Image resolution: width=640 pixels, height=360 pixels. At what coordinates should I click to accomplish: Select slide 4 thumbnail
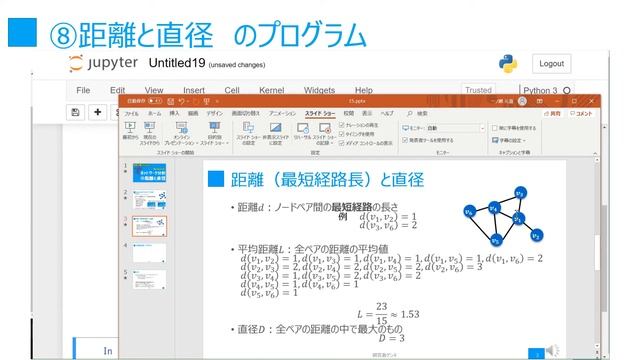pyautogui.click(x=149, y=253)
